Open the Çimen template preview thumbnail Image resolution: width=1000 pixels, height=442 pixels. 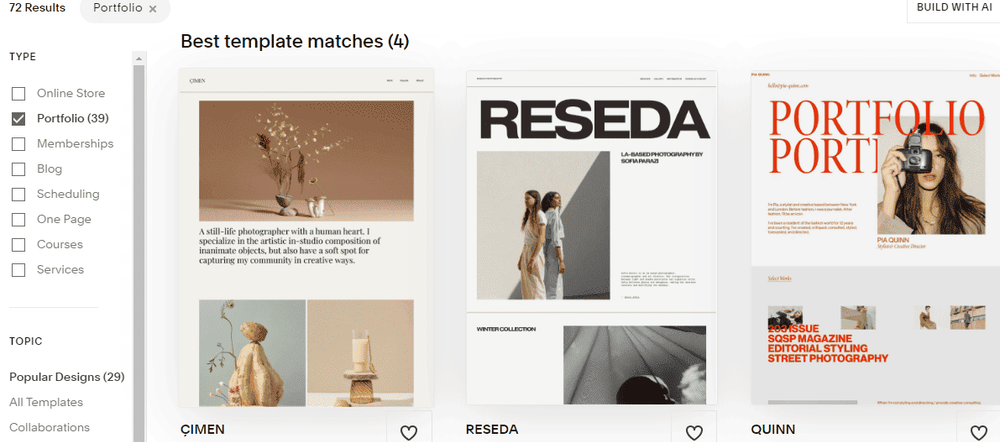(x=306, y=238)
